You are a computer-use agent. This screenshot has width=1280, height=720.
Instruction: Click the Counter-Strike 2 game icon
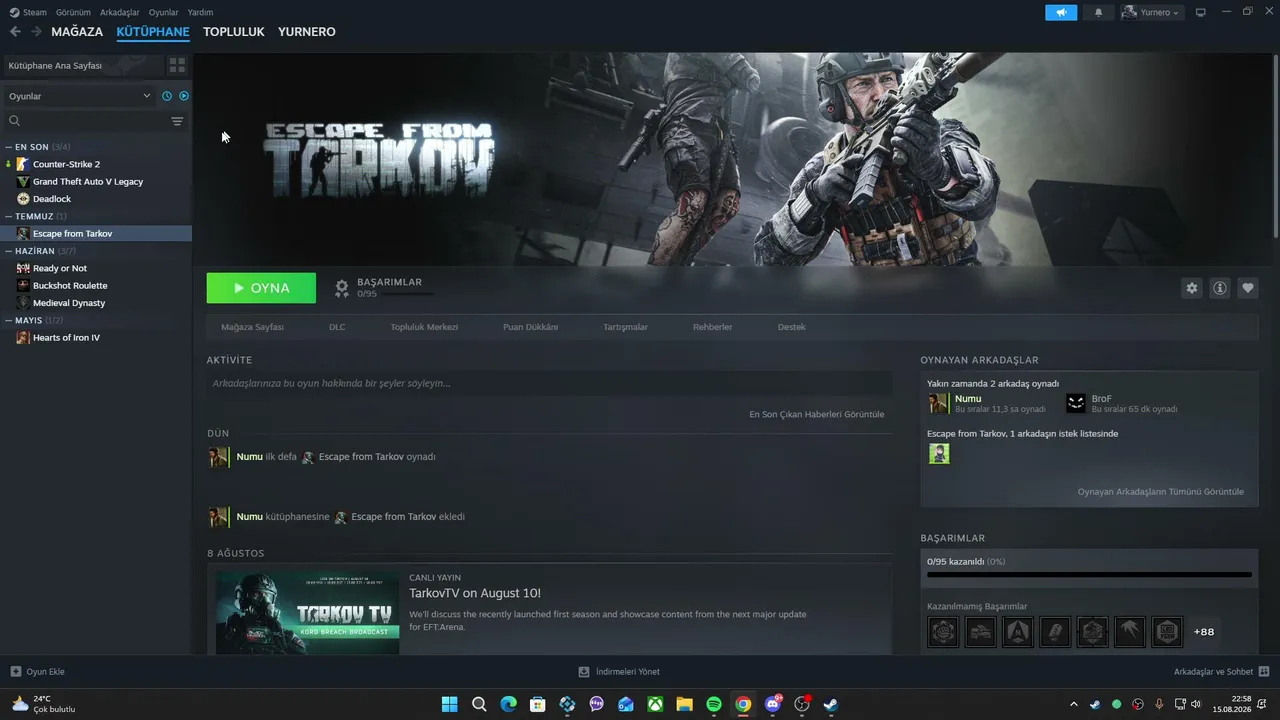coord(23,164)
